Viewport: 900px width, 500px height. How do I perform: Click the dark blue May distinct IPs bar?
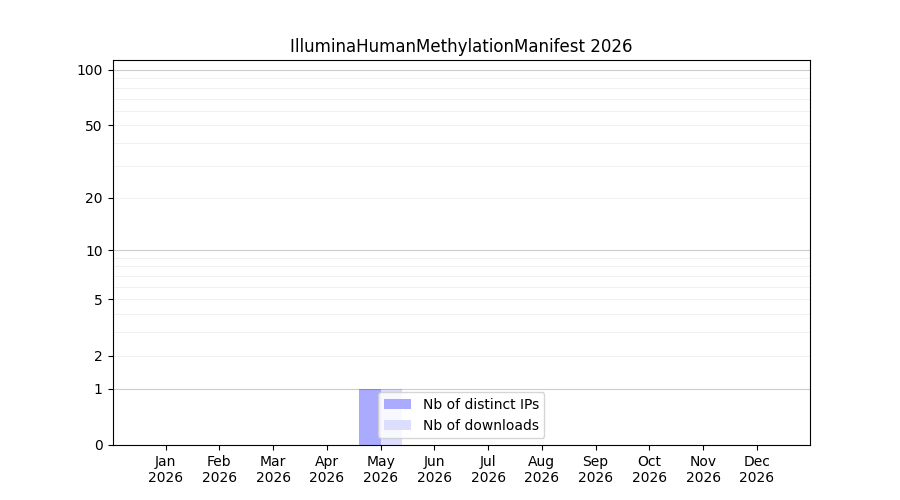tap(370, 417)
